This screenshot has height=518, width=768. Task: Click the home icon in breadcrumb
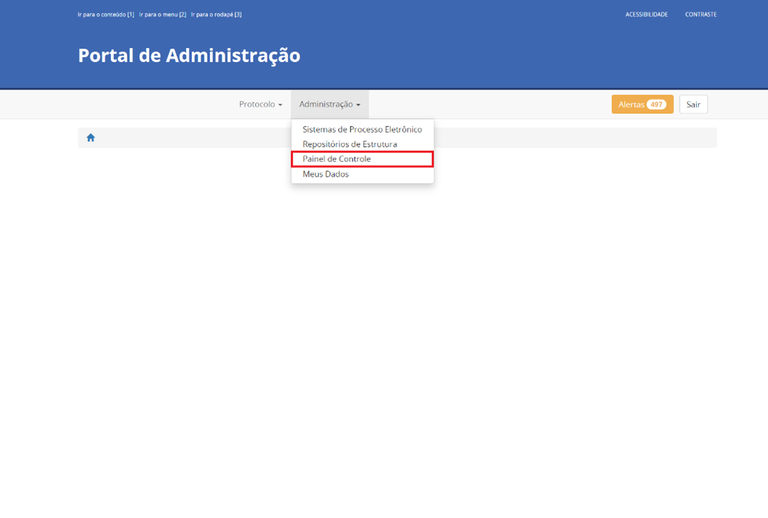pyautogui.click(x=90, y=138)
